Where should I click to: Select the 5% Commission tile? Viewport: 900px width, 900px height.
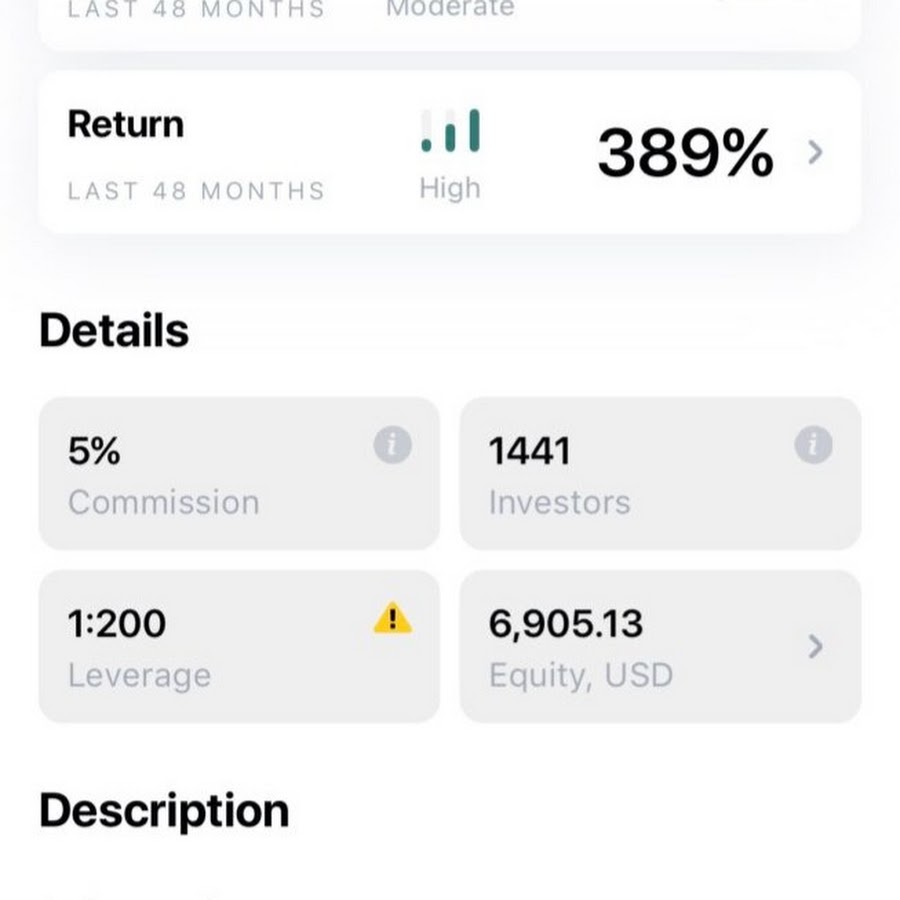point(239,474)
